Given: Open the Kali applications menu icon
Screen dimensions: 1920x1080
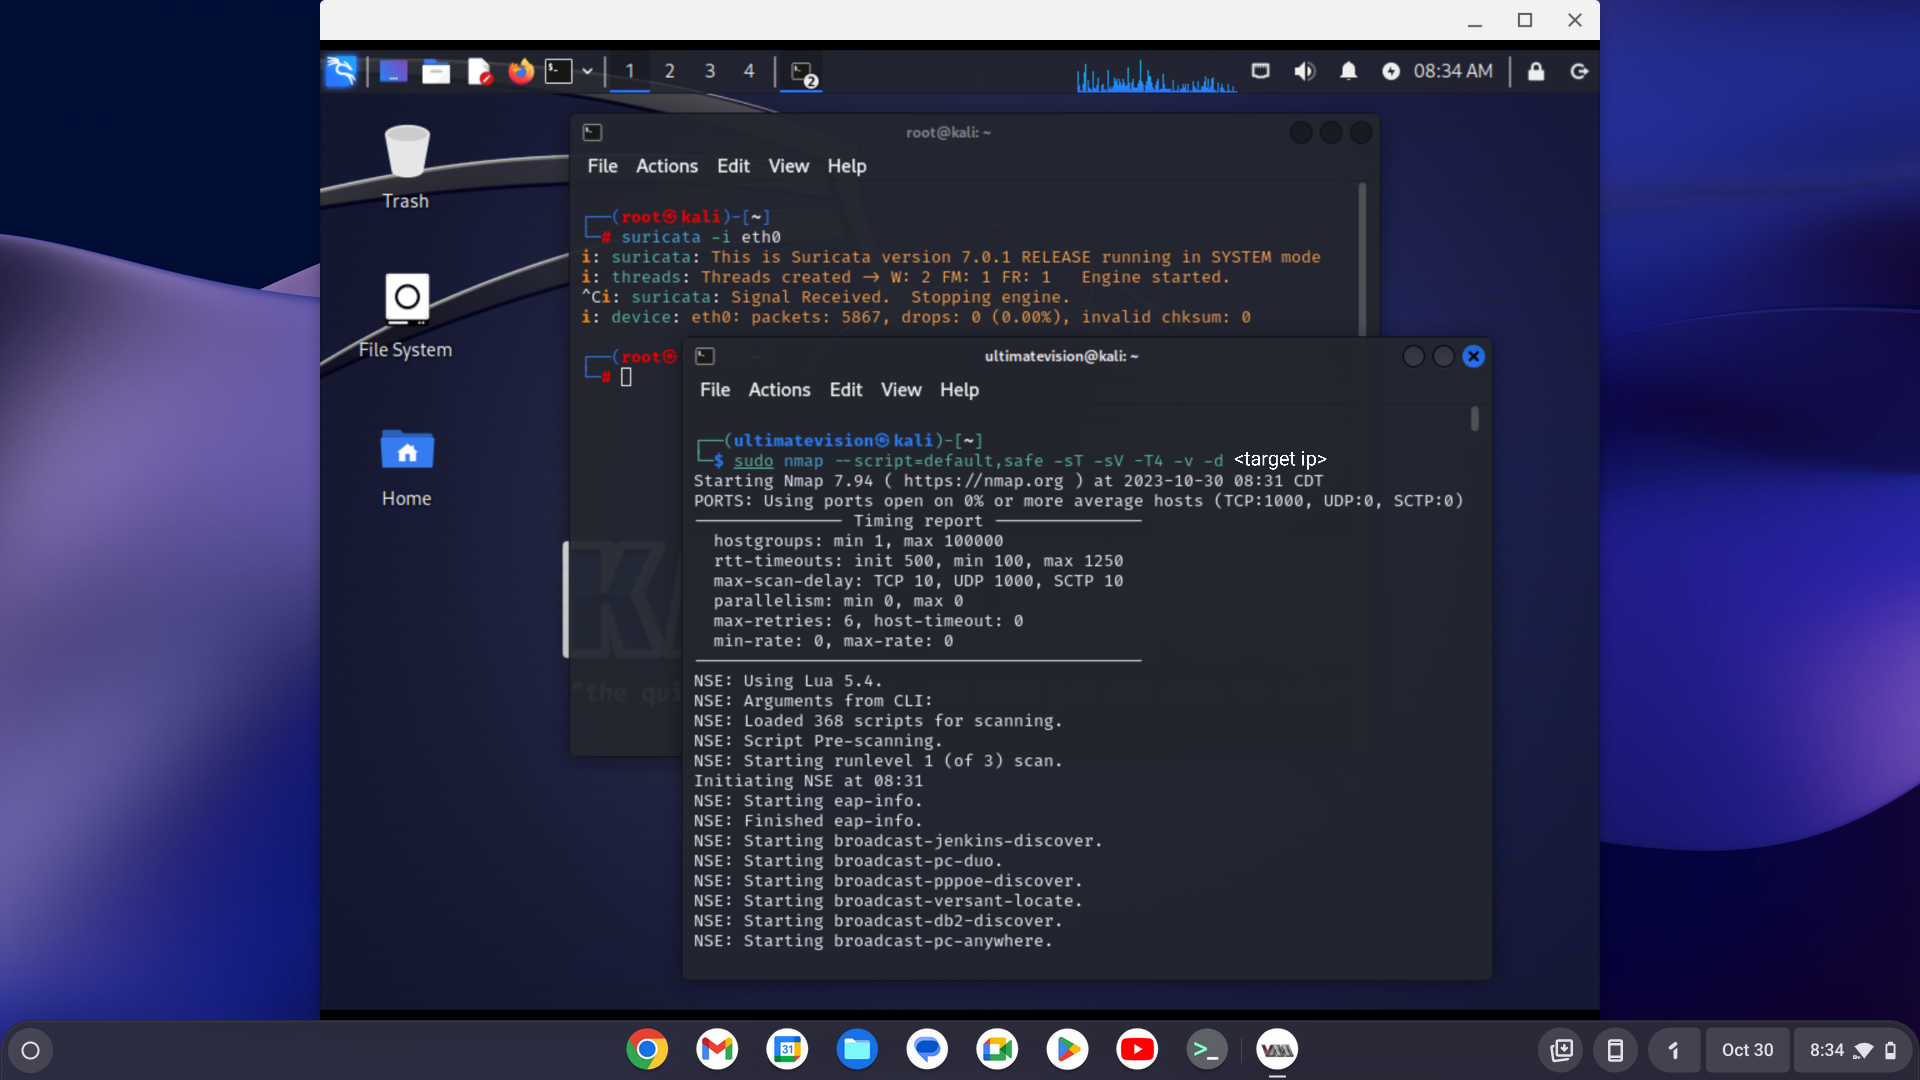Looking at the screenshot, I should (x=341, y=71).
